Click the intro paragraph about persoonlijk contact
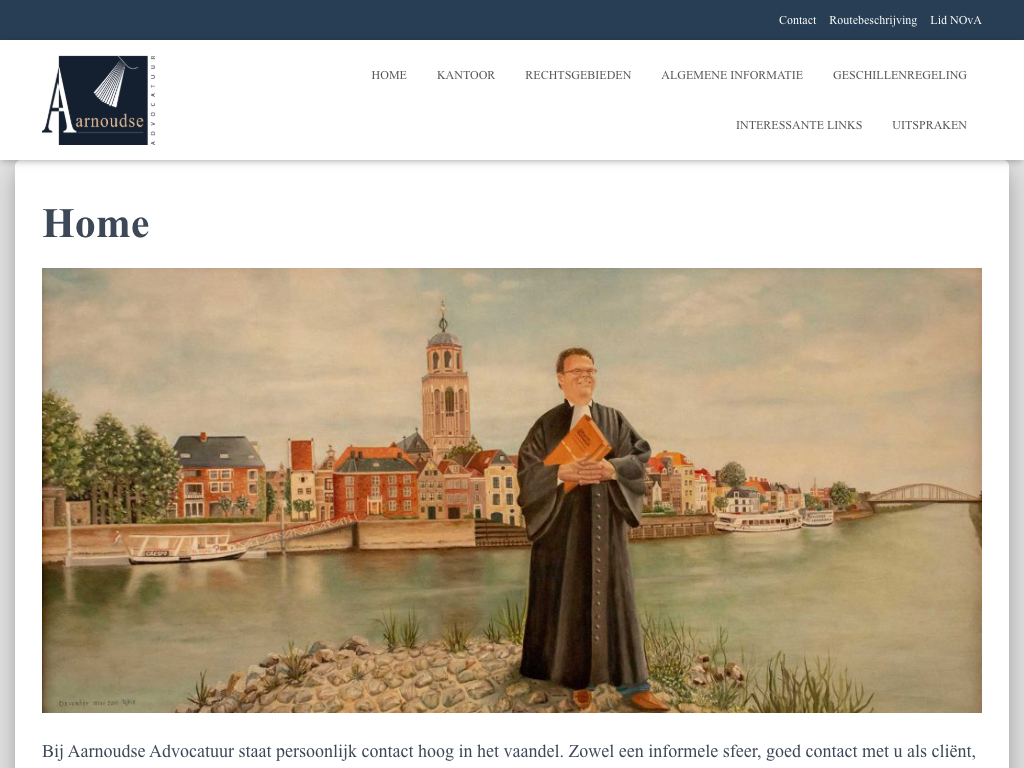 pyautogui.click(x=509, y=753)
